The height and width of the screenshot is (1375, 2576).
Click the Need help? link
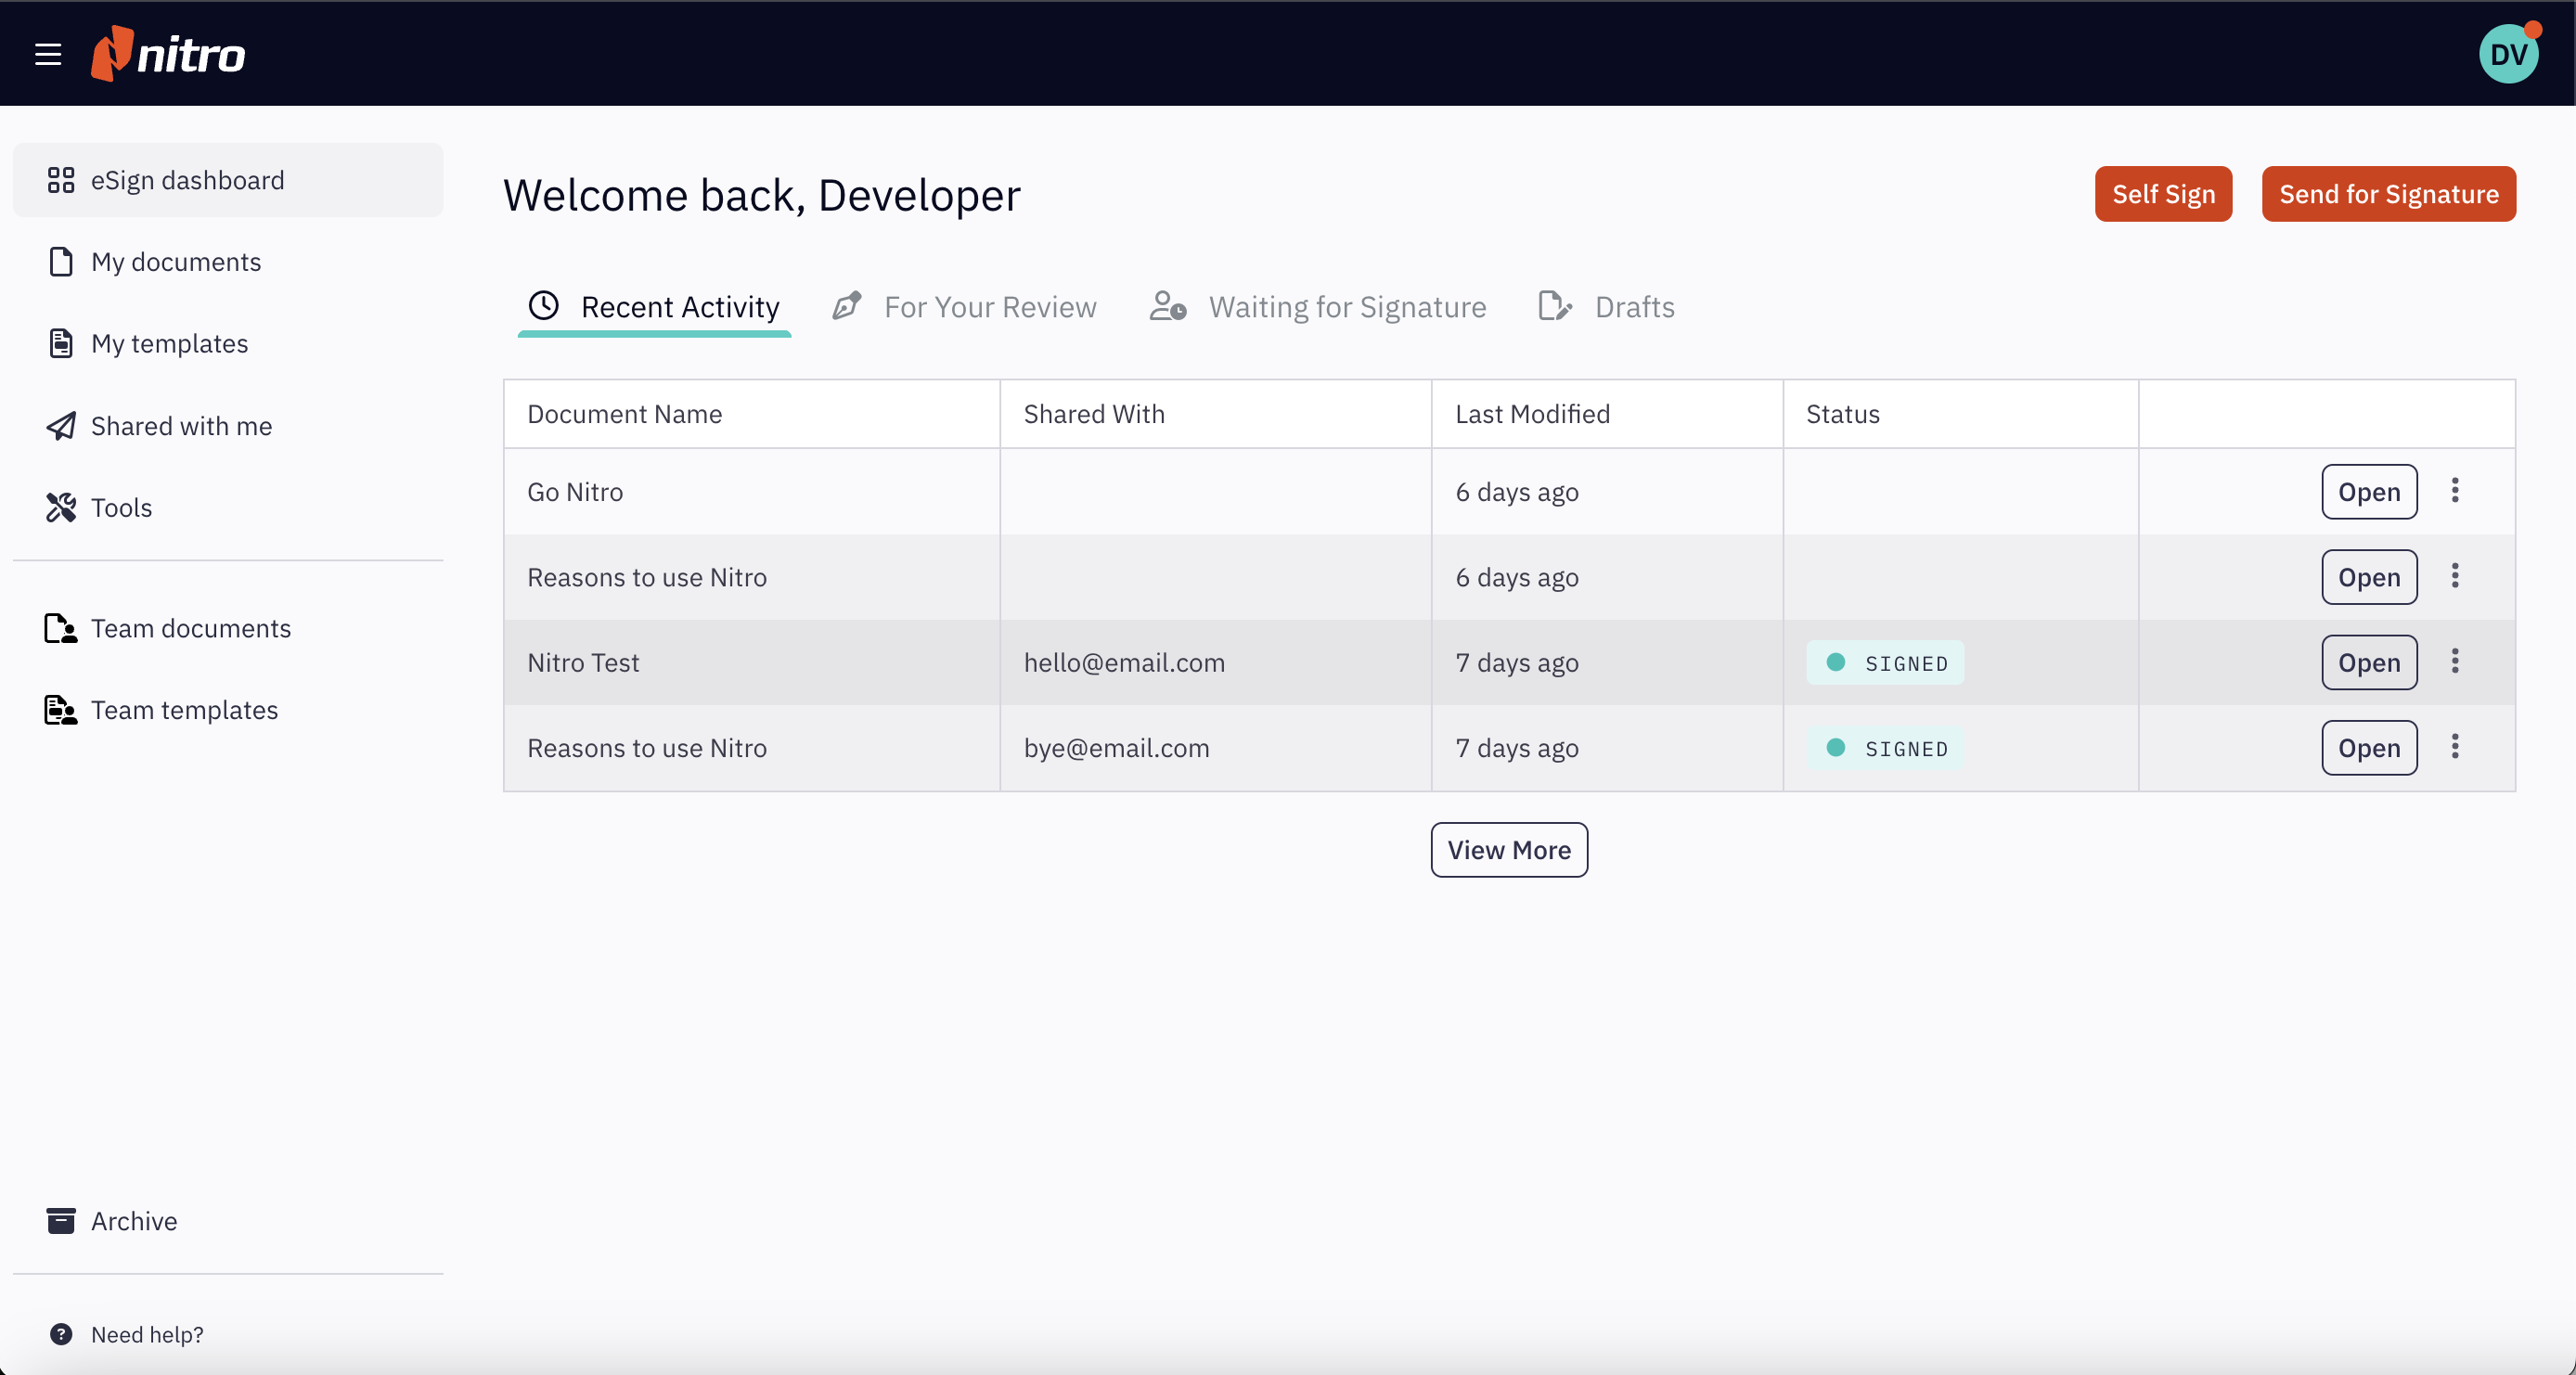pyautogui.click(x=146, y=1334)
